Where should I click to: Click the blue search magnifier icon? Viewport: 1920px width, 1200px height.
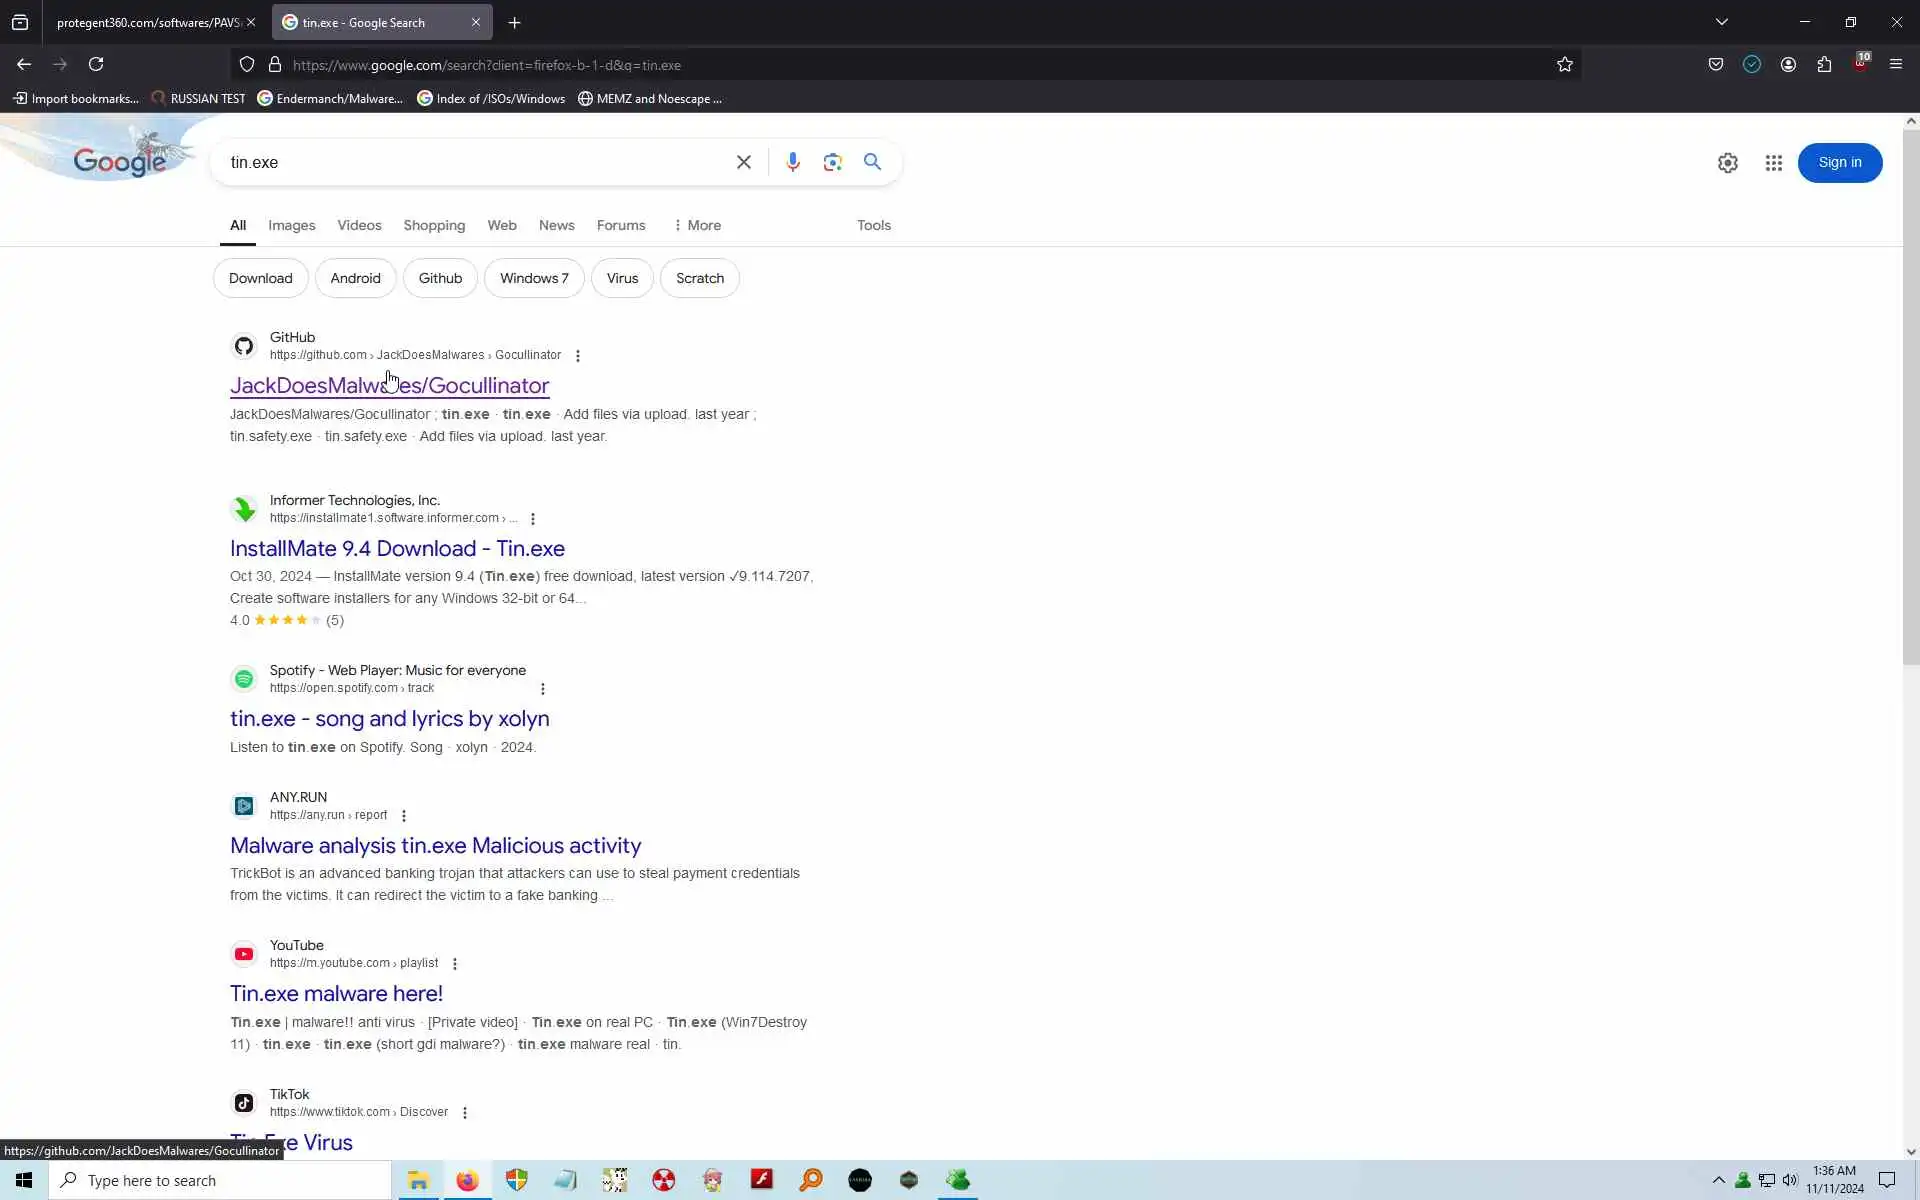(x=872, y=162)
